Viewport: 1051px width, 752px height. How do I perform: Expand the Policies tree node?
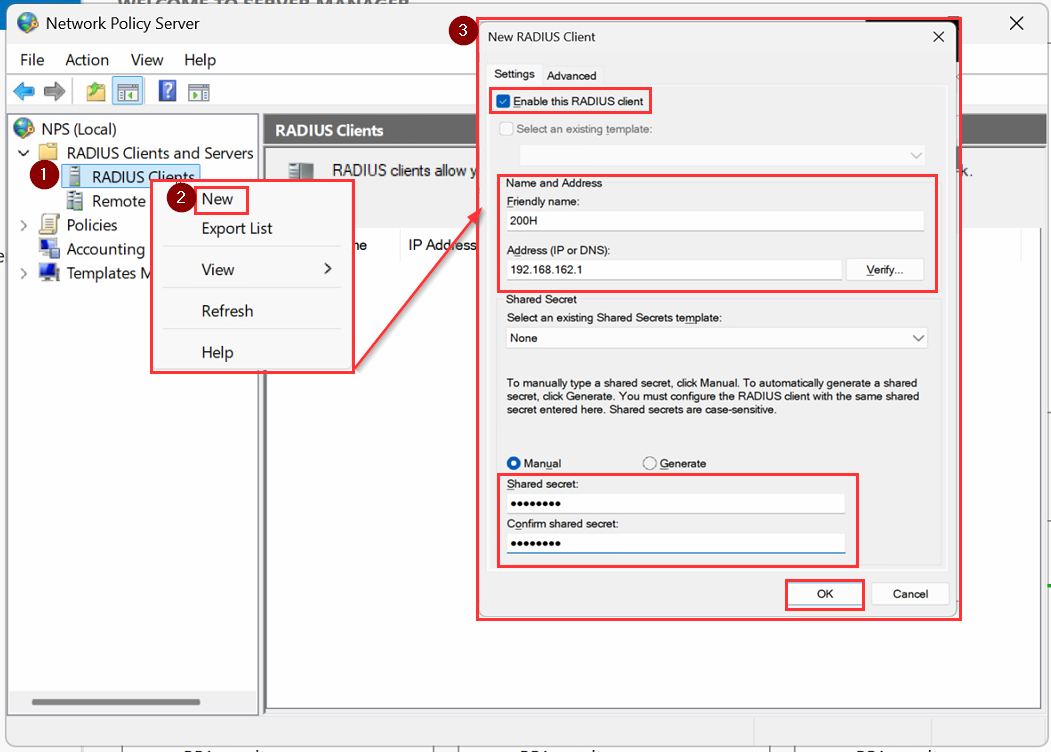click(x=23, y=225)
